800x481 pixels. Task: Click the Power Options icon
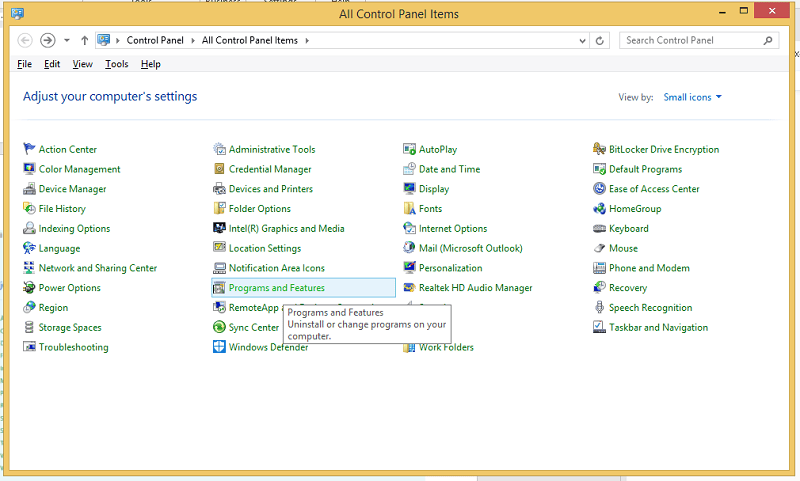click(29, 288)
